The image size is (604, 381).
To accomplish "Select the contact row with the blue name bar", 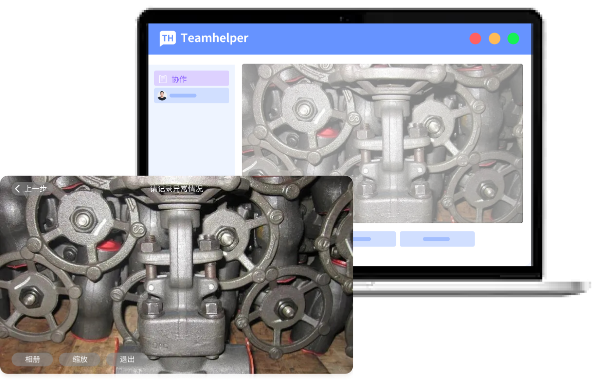I will coord(191,96).
